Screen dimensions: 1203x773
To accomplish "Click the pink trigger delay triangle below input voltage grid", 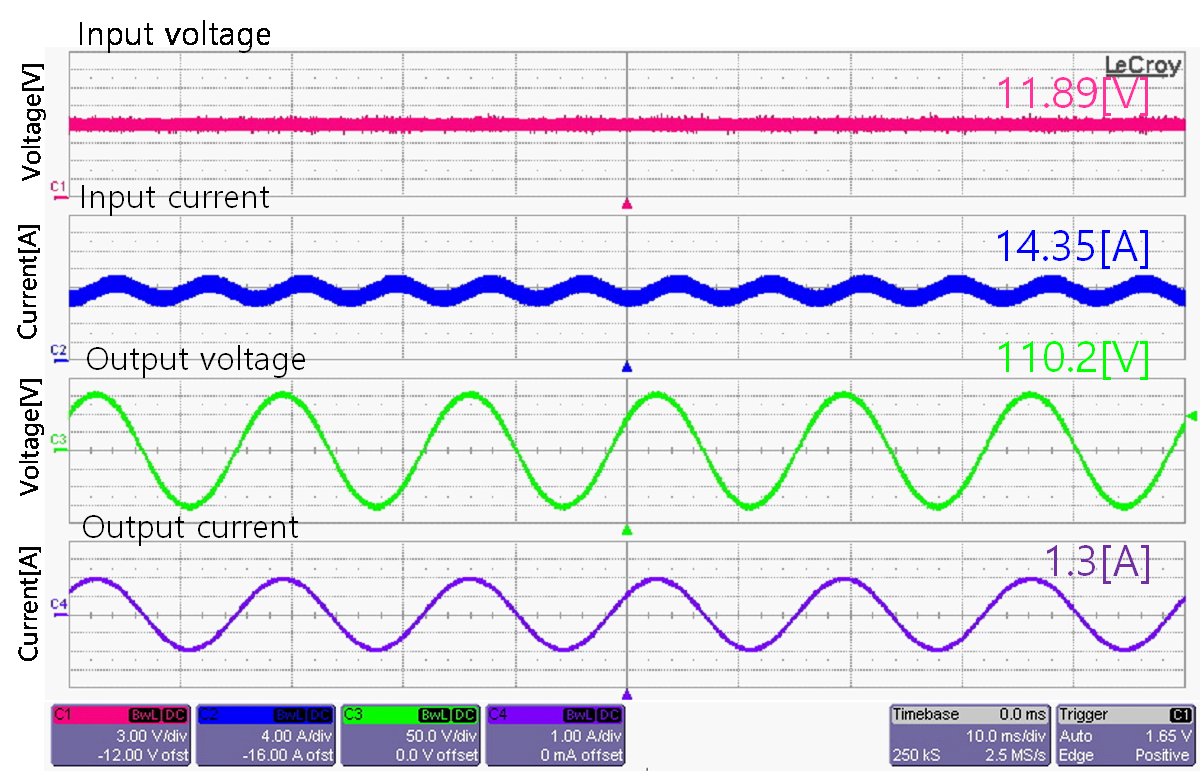I will [x=627, y=203].
